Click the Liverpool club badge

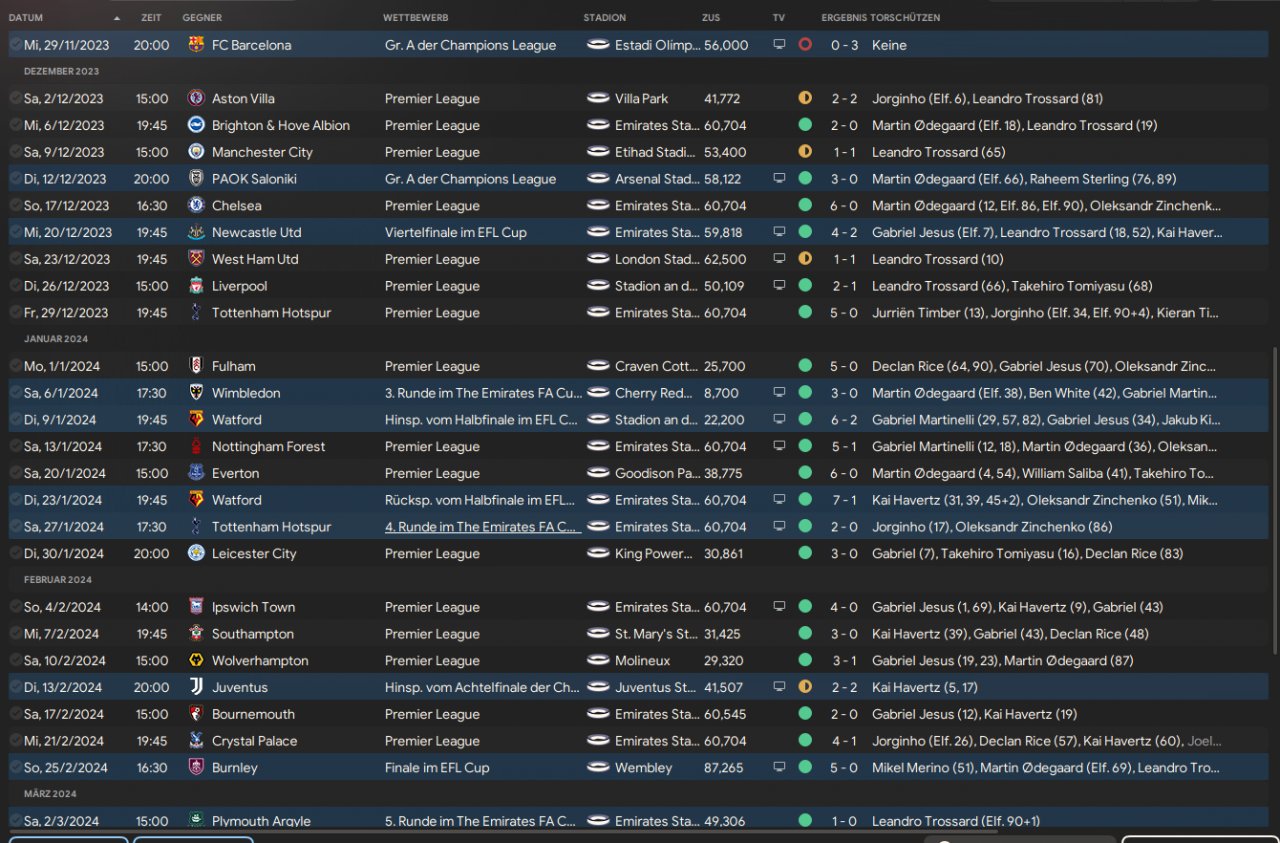[196, 286]
